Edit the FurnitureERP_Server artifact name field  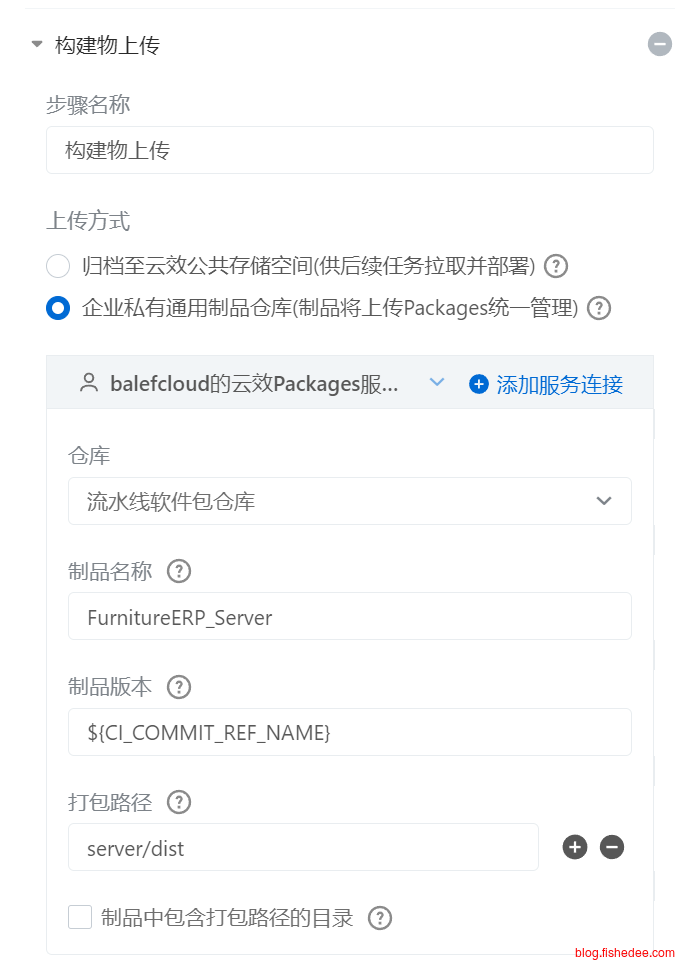click(x=349, y=616)
